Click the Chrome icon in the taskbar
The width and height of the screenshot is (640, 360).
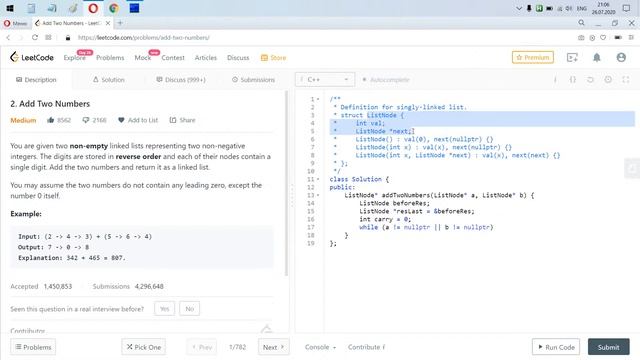point(114,8)
